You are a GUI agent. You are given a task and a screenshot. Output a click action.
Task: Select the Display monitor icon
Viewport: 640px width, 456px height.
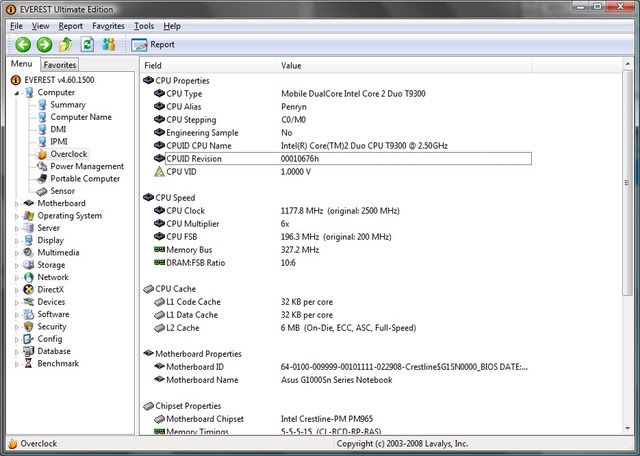point(29,240)
